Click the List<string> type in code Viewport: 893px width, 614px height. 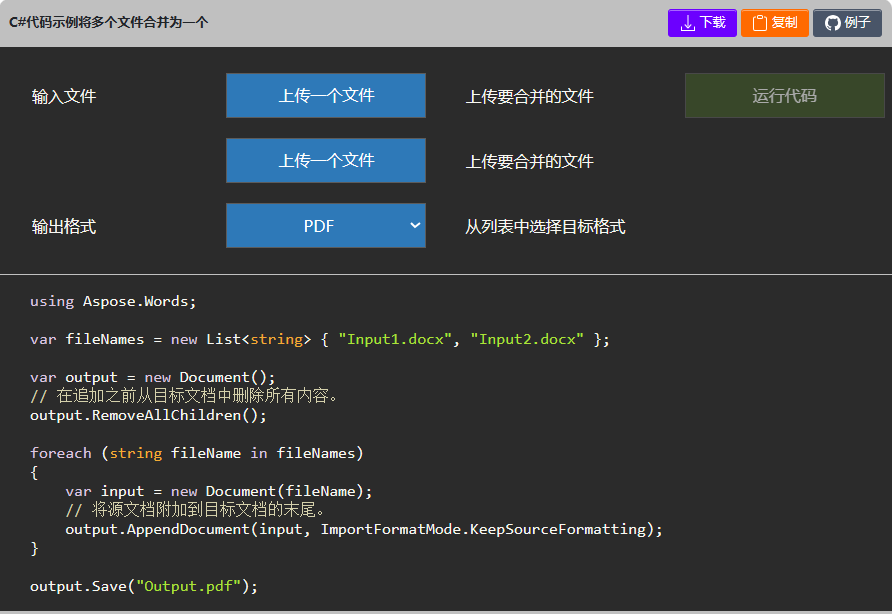(259, 339)
